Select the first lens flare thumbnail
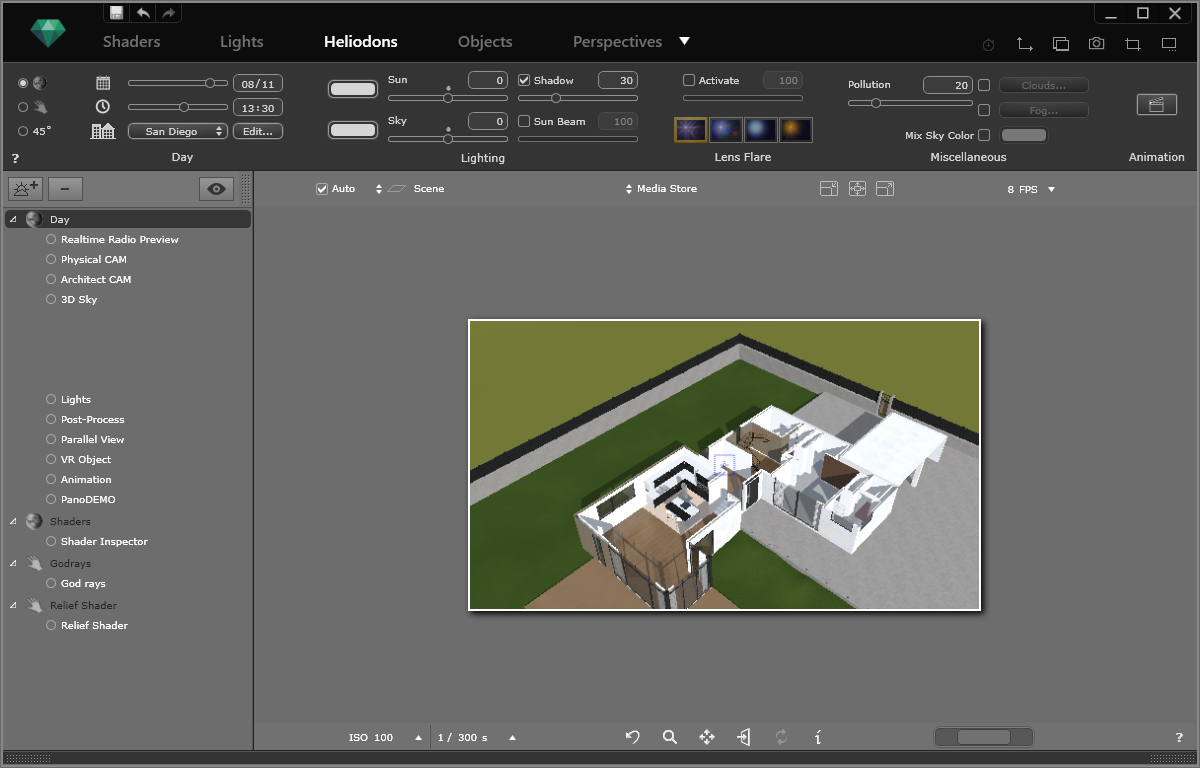The height and width of the screenshot is (768, 1200). [689, 129]
